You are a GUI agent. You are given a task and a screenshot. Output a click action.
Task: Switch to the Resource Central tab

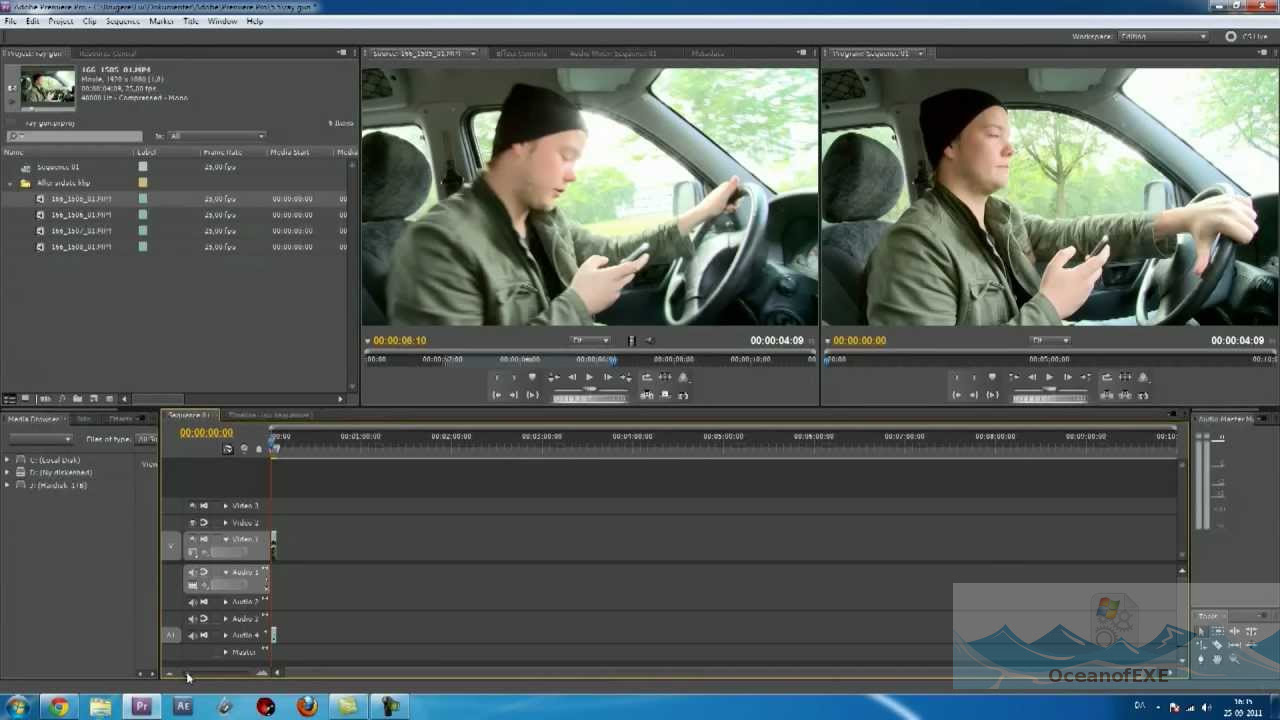click(108, 53)
